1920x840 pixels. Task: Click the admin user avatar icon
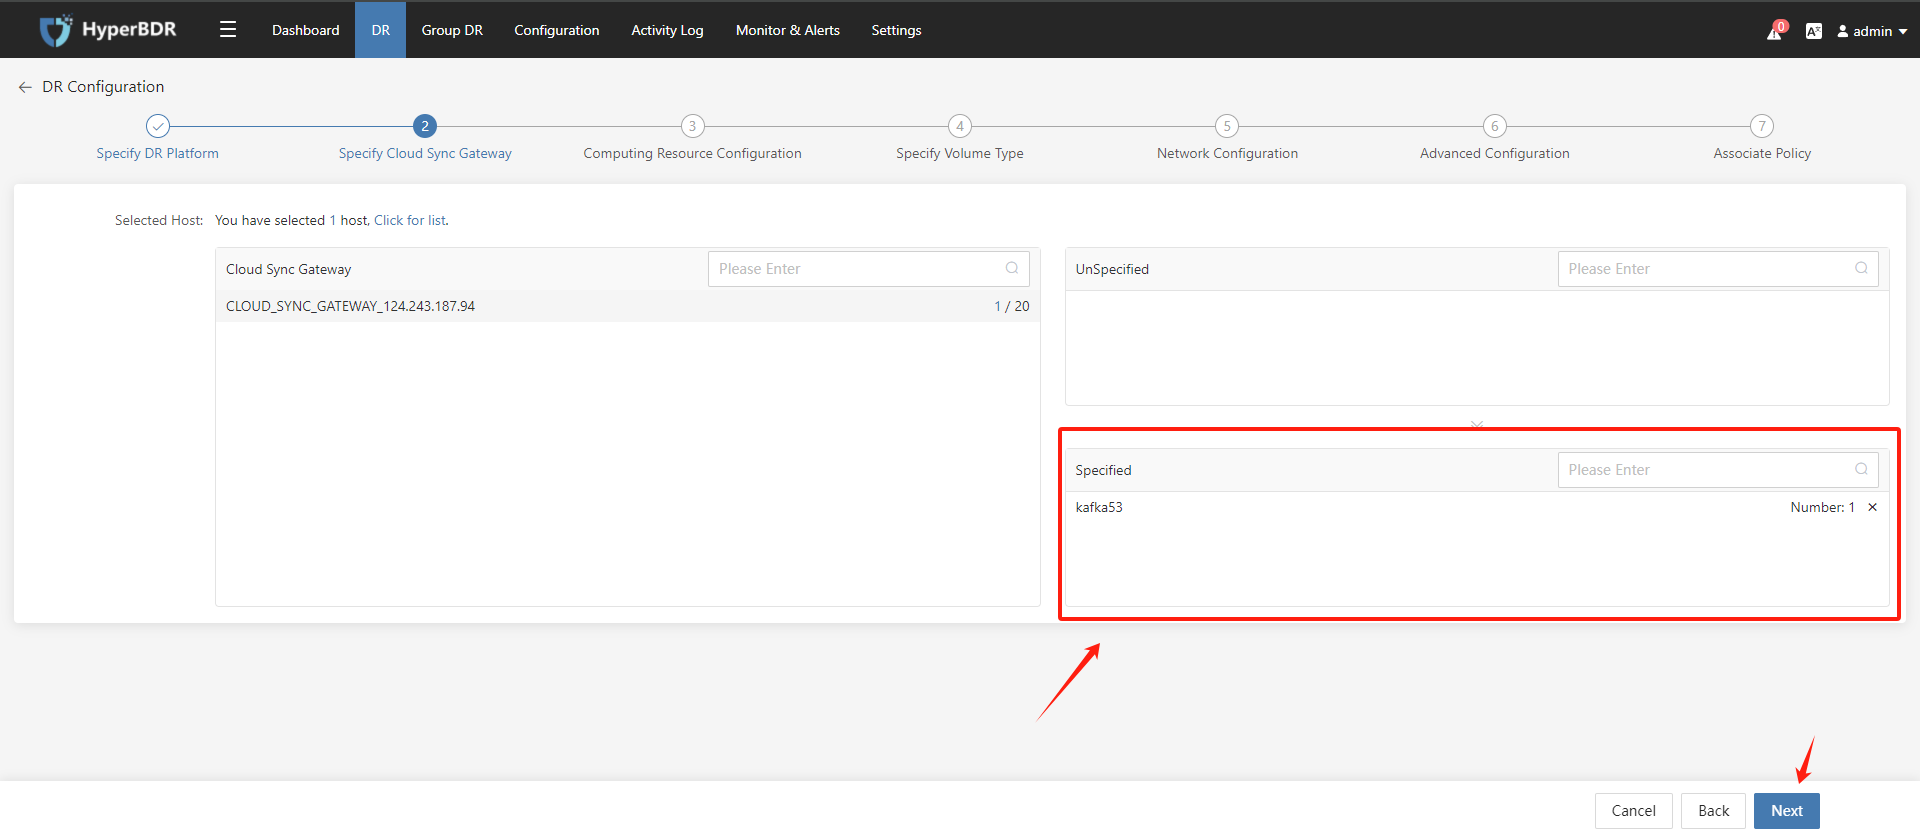tap(1843, 31)
